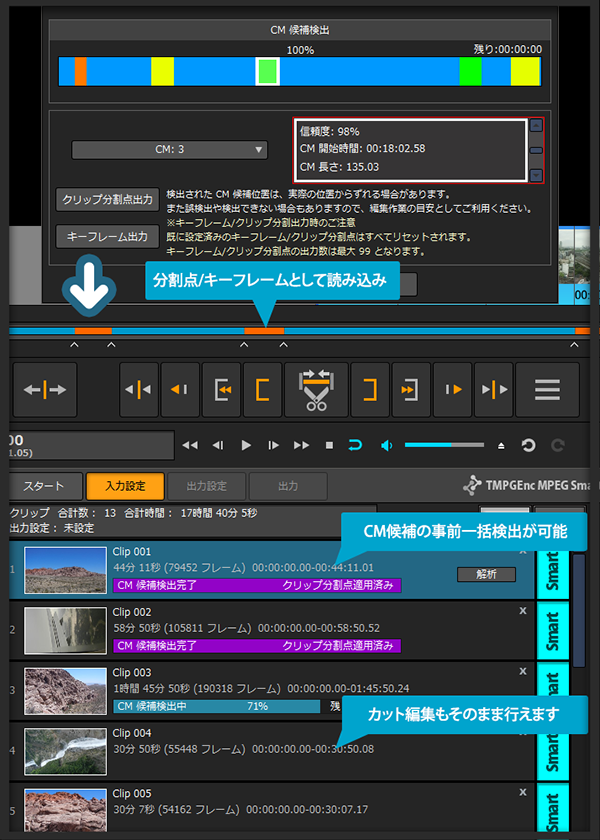Click first caret marker under timeline
The image size is (600, 840).
[x=74, y=344]
